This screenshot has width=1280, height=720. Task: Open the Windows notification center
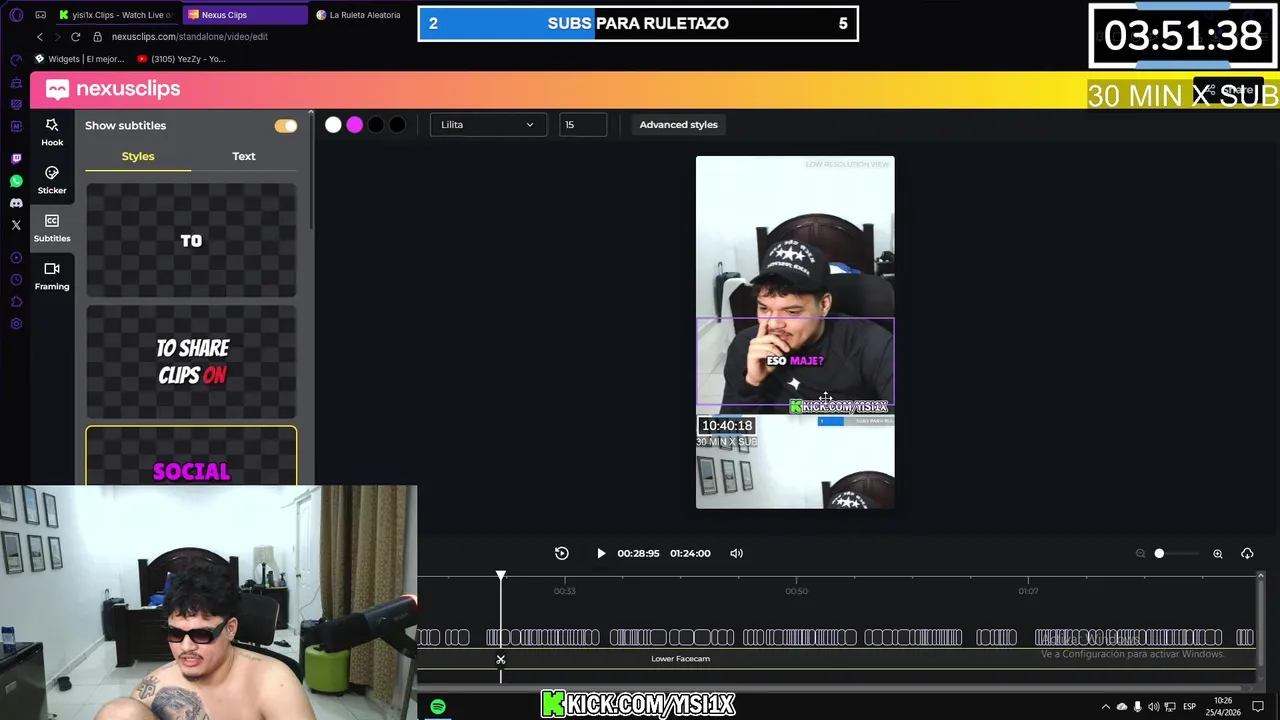pyautogui.click(x=1258, y=707)
